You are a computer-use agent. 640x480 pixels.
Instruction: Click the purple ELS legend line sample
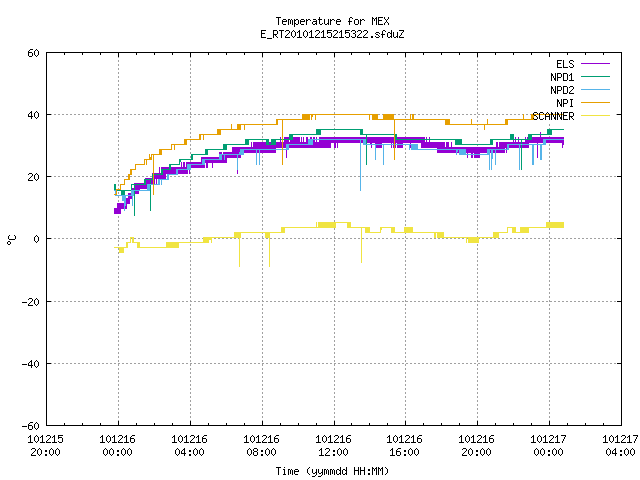595,64
